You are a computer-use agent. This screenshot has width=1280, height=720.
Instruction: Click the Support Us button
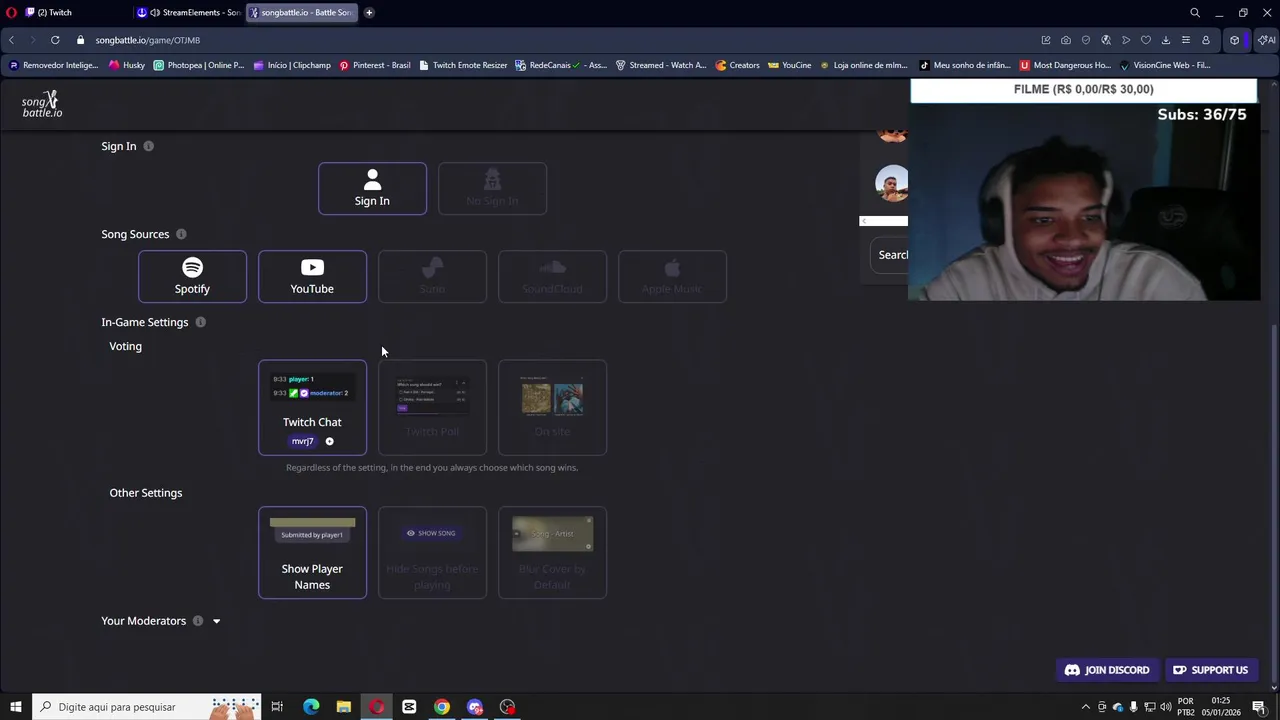(x=1210, y=670)
